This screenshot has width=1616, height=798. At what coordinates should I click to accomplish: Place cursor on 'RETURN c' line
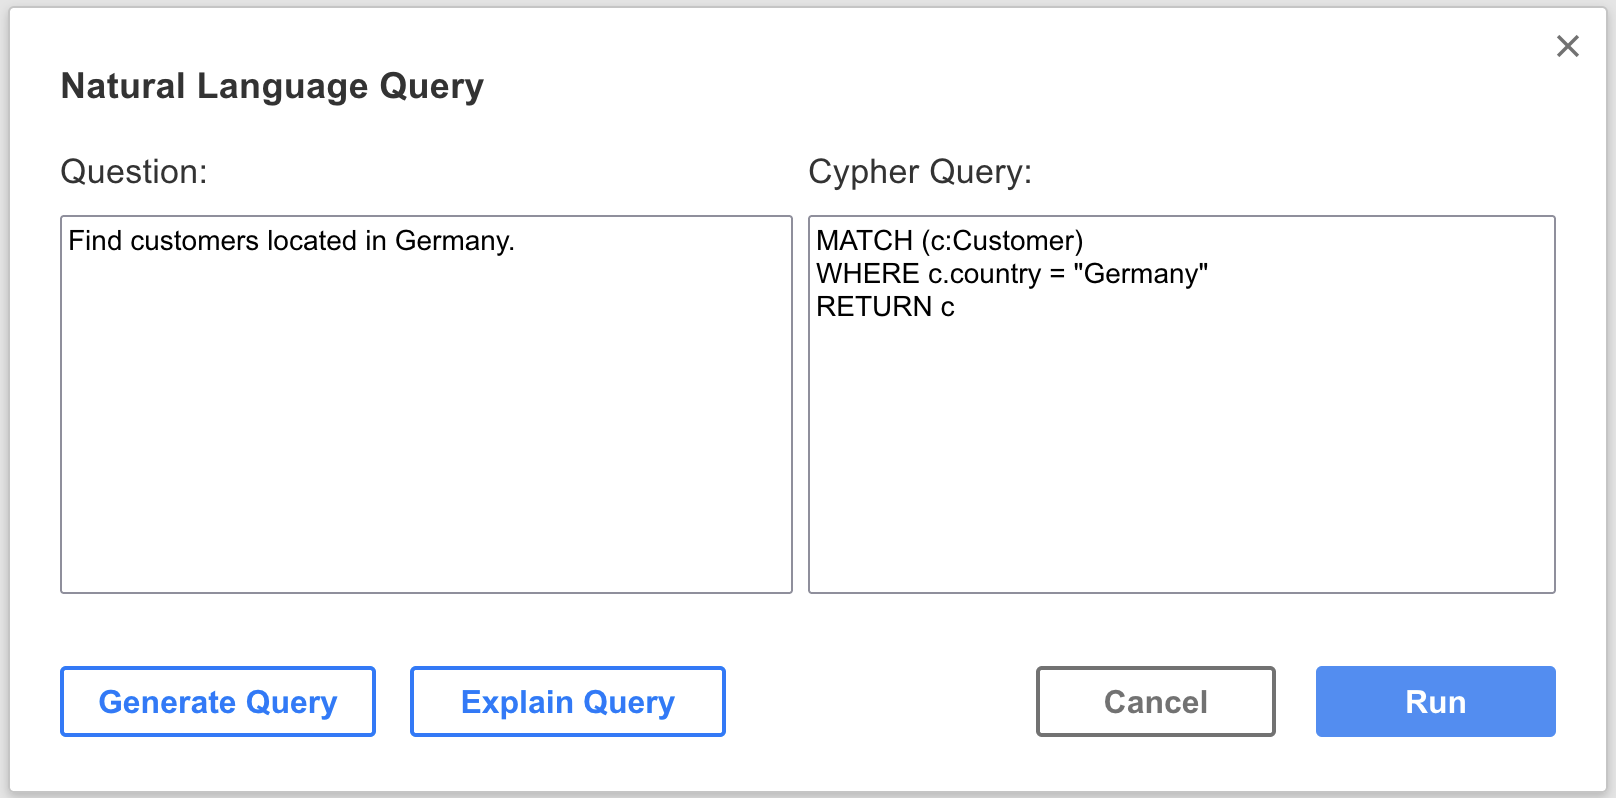(x=885, y=307)
